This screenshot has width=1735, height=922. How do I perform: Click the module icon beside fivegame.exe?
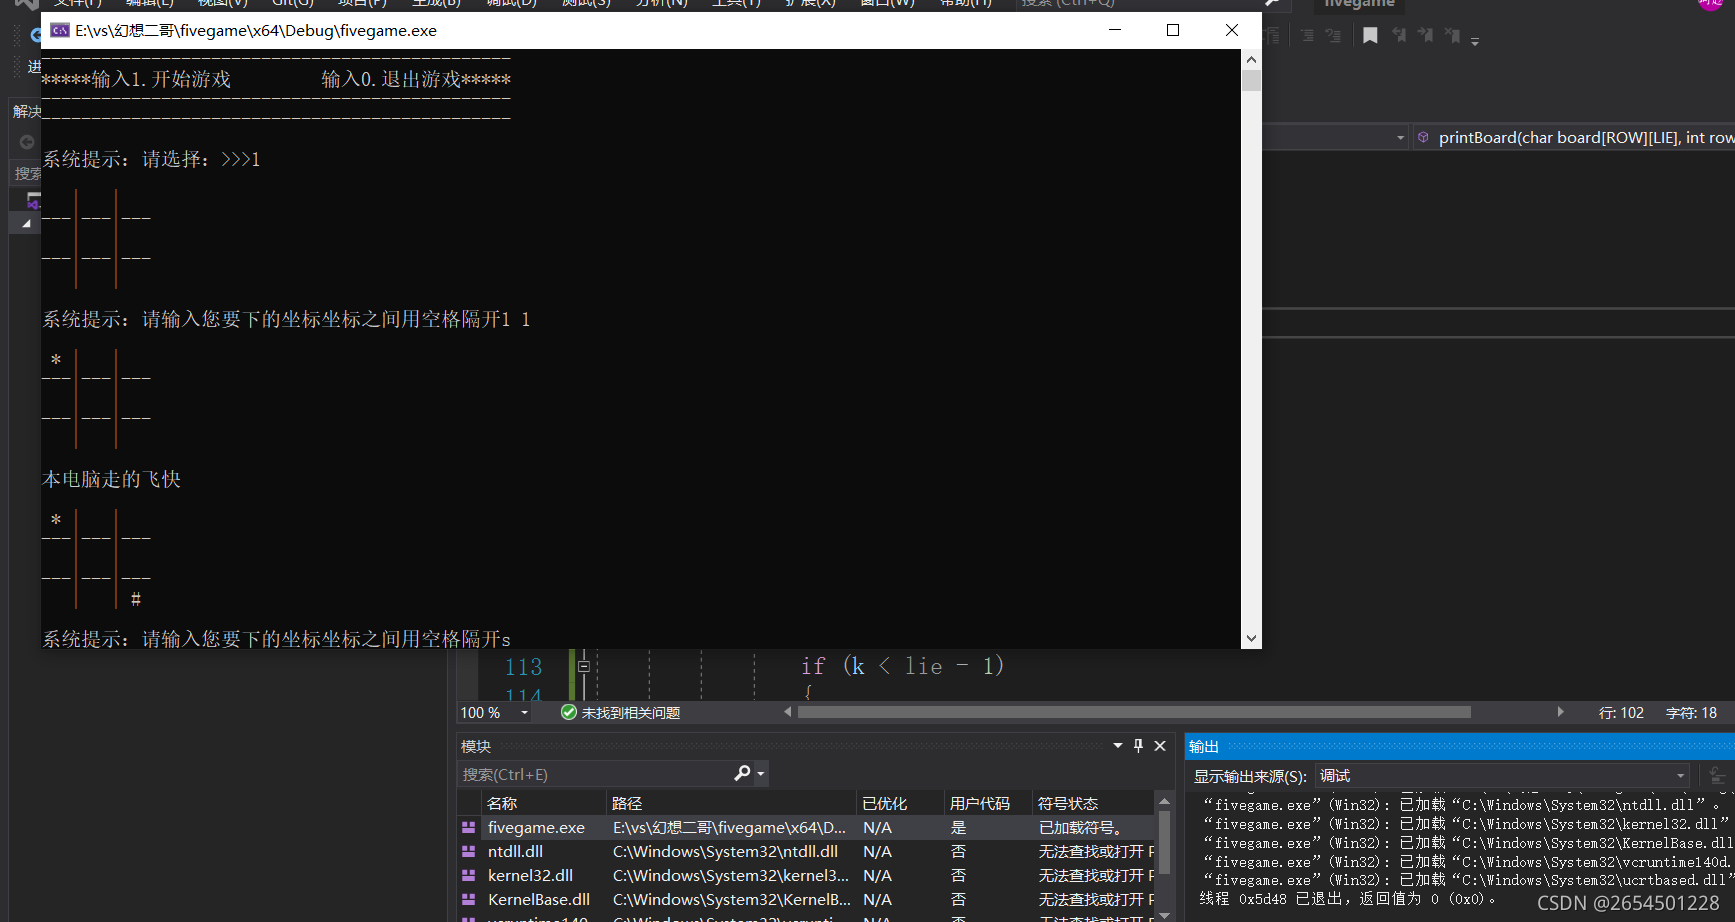coord(468,827)
